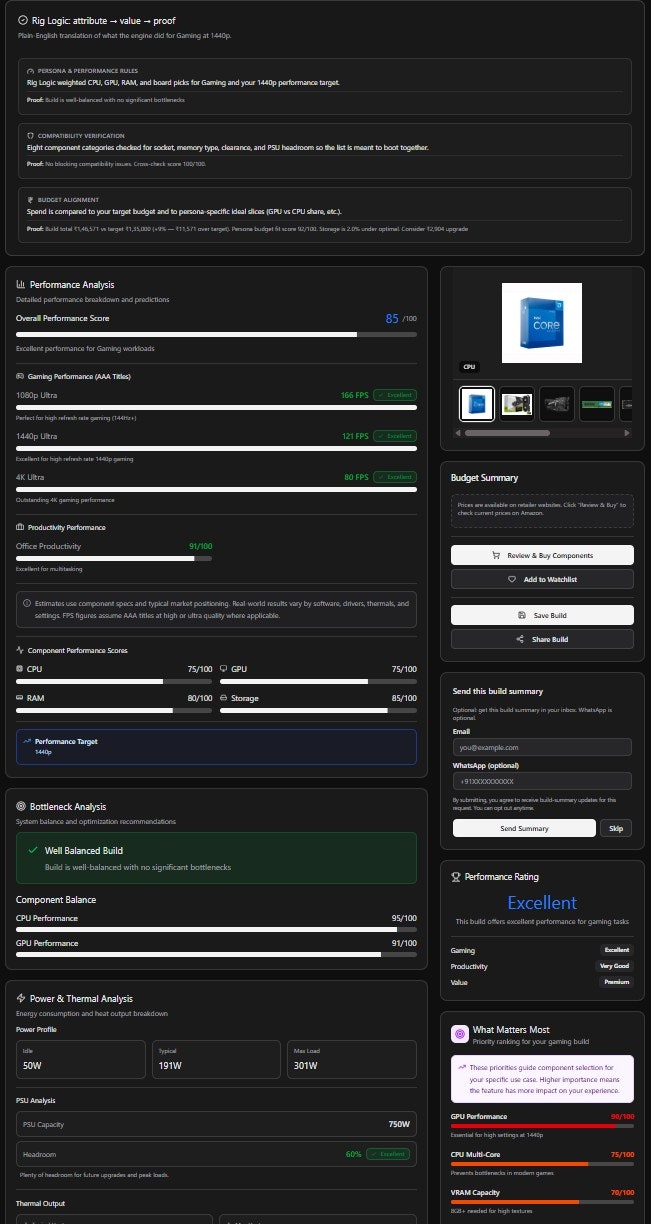Image resolution: width=651 pixels, height=1224 pixels.
Task: Click the 95/100 CPU Performance value
Action: point(404,918)
